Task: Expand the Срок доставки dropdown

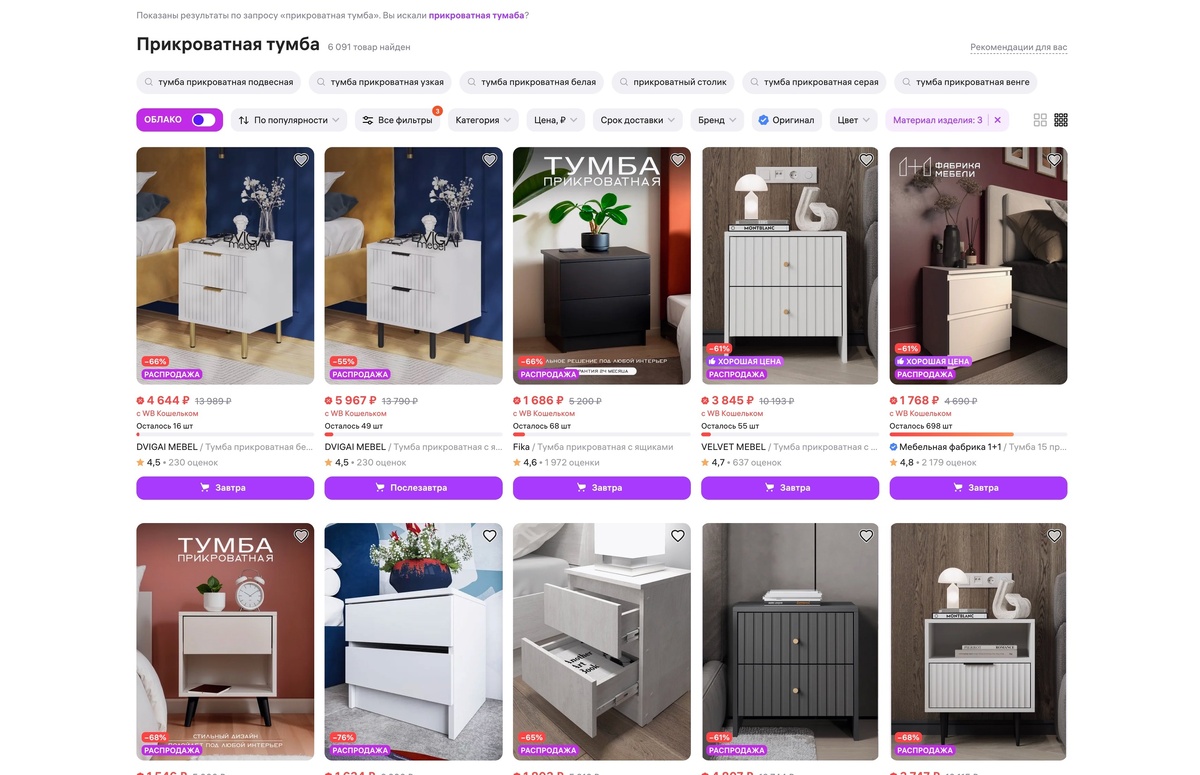Action: [x=638, y=120]
